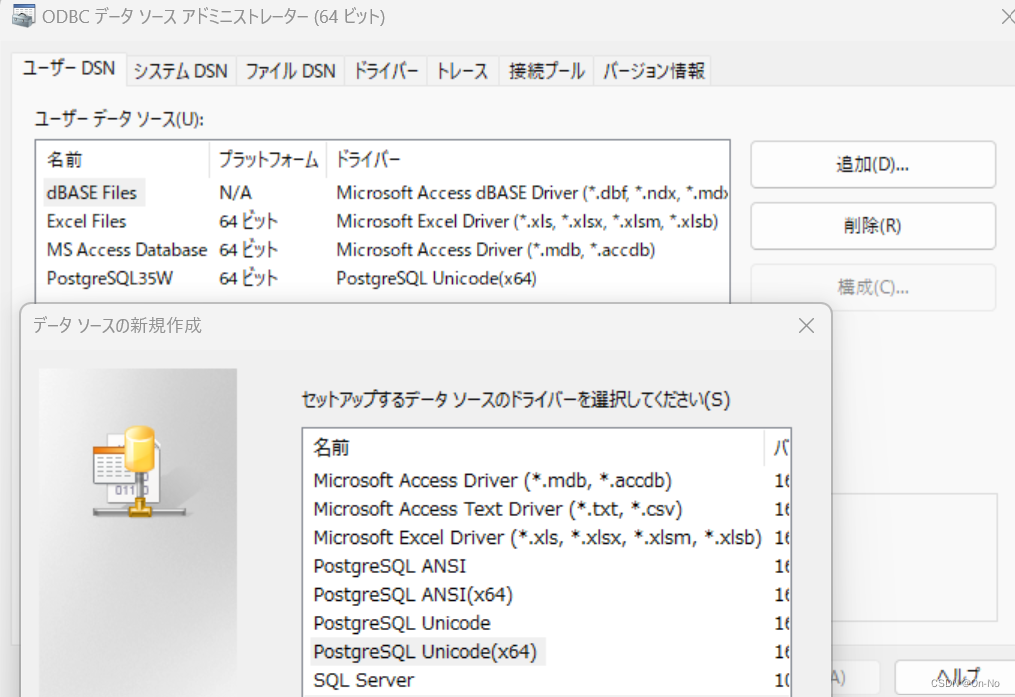This screenshot has height=697, width=1015.
Task: Switch to the システム DSN tab
Action: tap(179, 70)
